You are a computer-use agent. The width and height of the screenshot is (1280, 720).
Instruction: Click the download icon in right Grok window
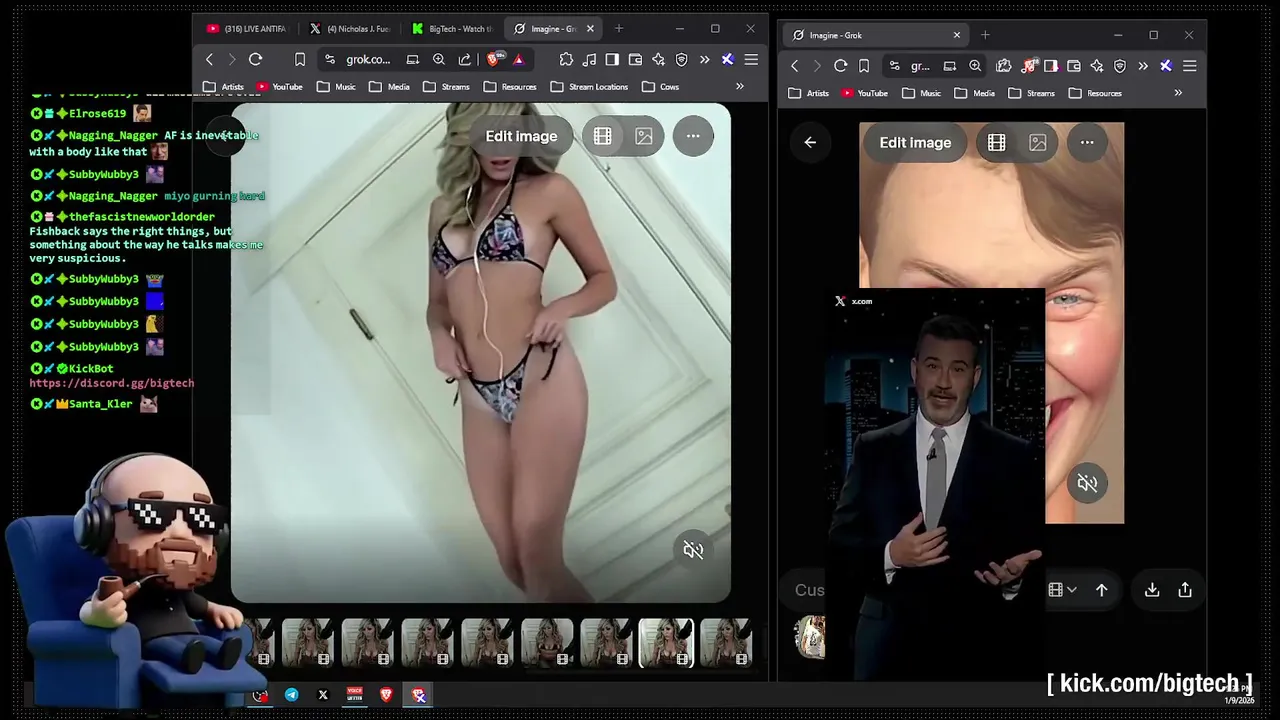click(1152, 590)
